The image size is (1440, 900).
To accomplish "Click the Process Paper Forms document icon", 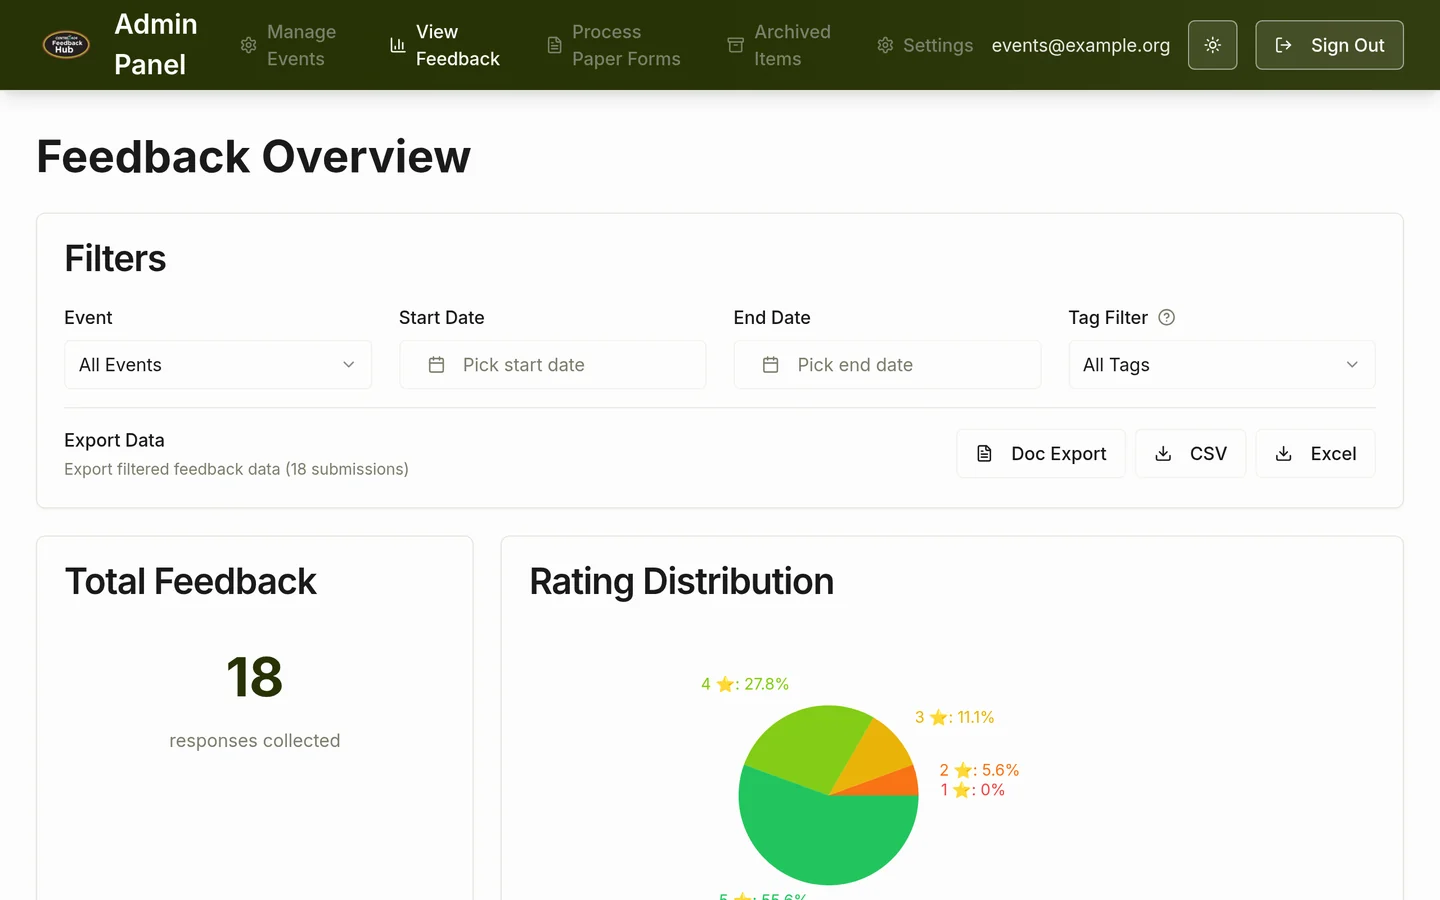I will click(554, 45).
